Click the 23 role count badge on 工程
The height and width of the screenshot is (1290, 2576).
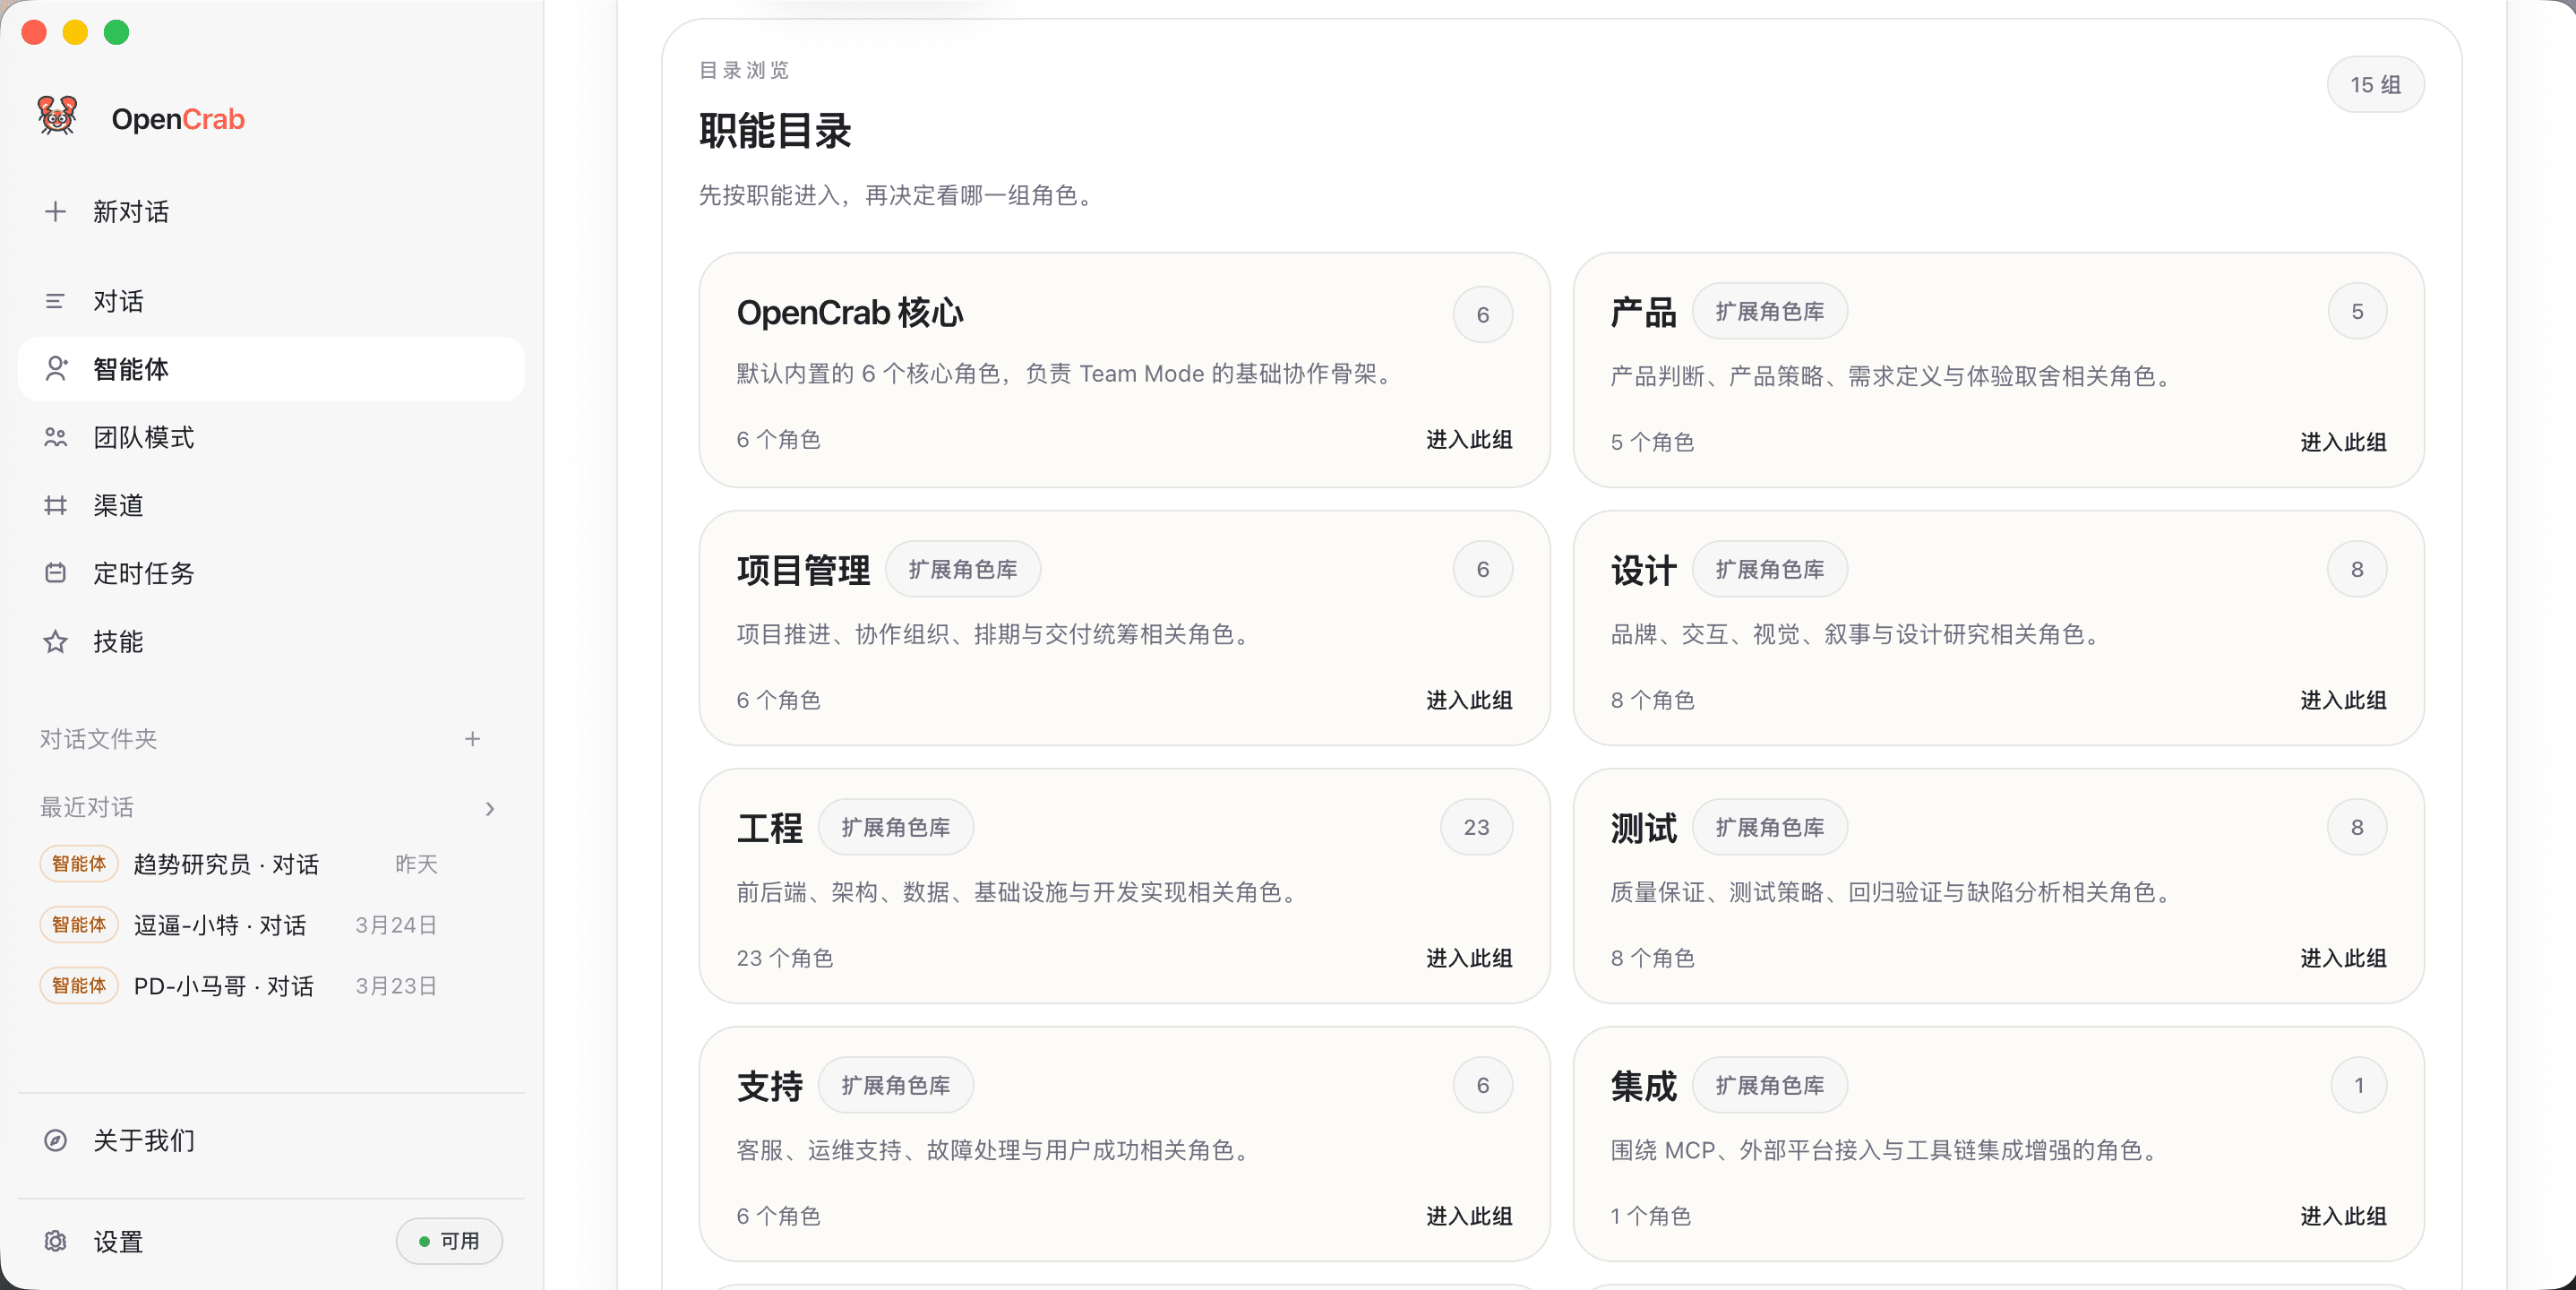click(x=1476, y=827)
